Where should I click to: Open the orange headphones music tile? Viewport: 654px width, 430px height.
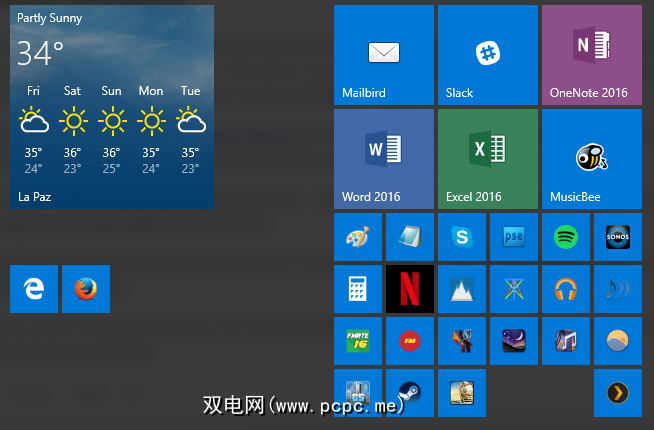[x=566, y=289]
